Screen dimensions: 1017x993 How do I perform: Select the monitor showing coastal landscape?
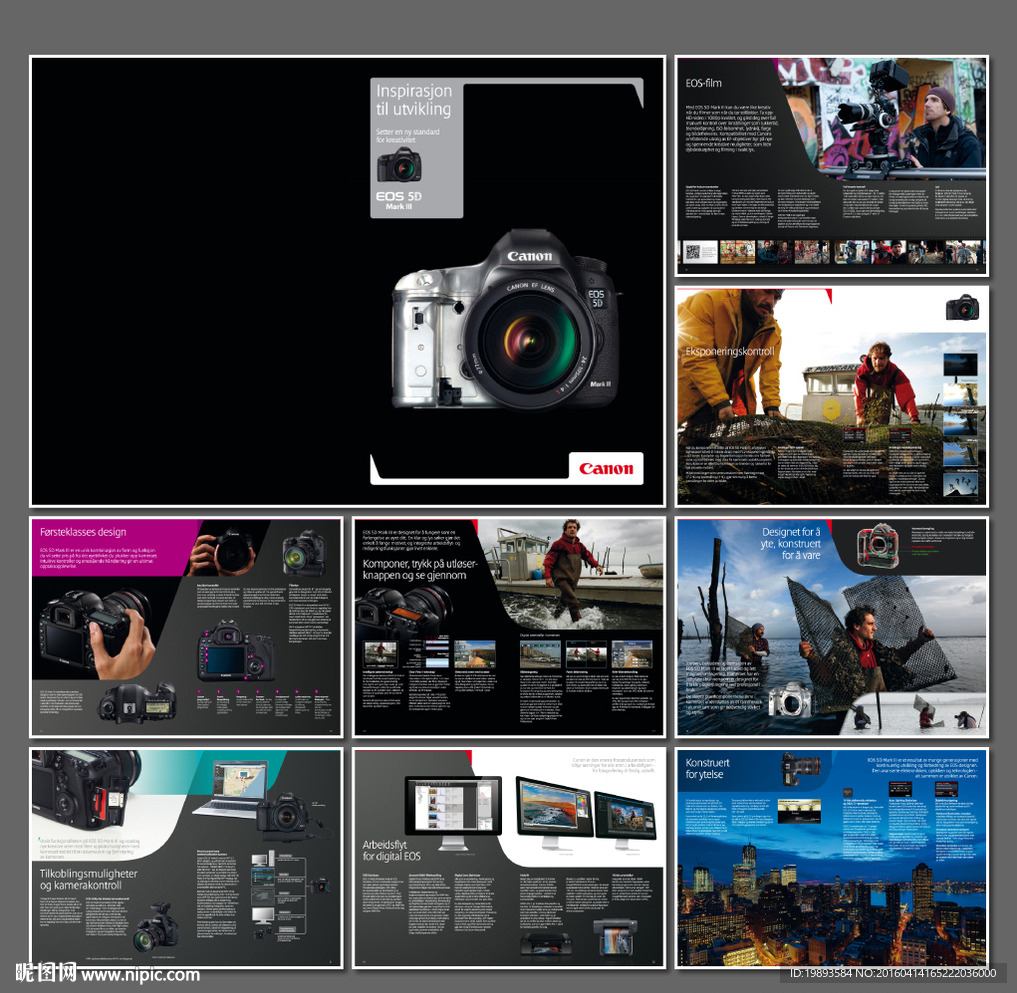555,813
